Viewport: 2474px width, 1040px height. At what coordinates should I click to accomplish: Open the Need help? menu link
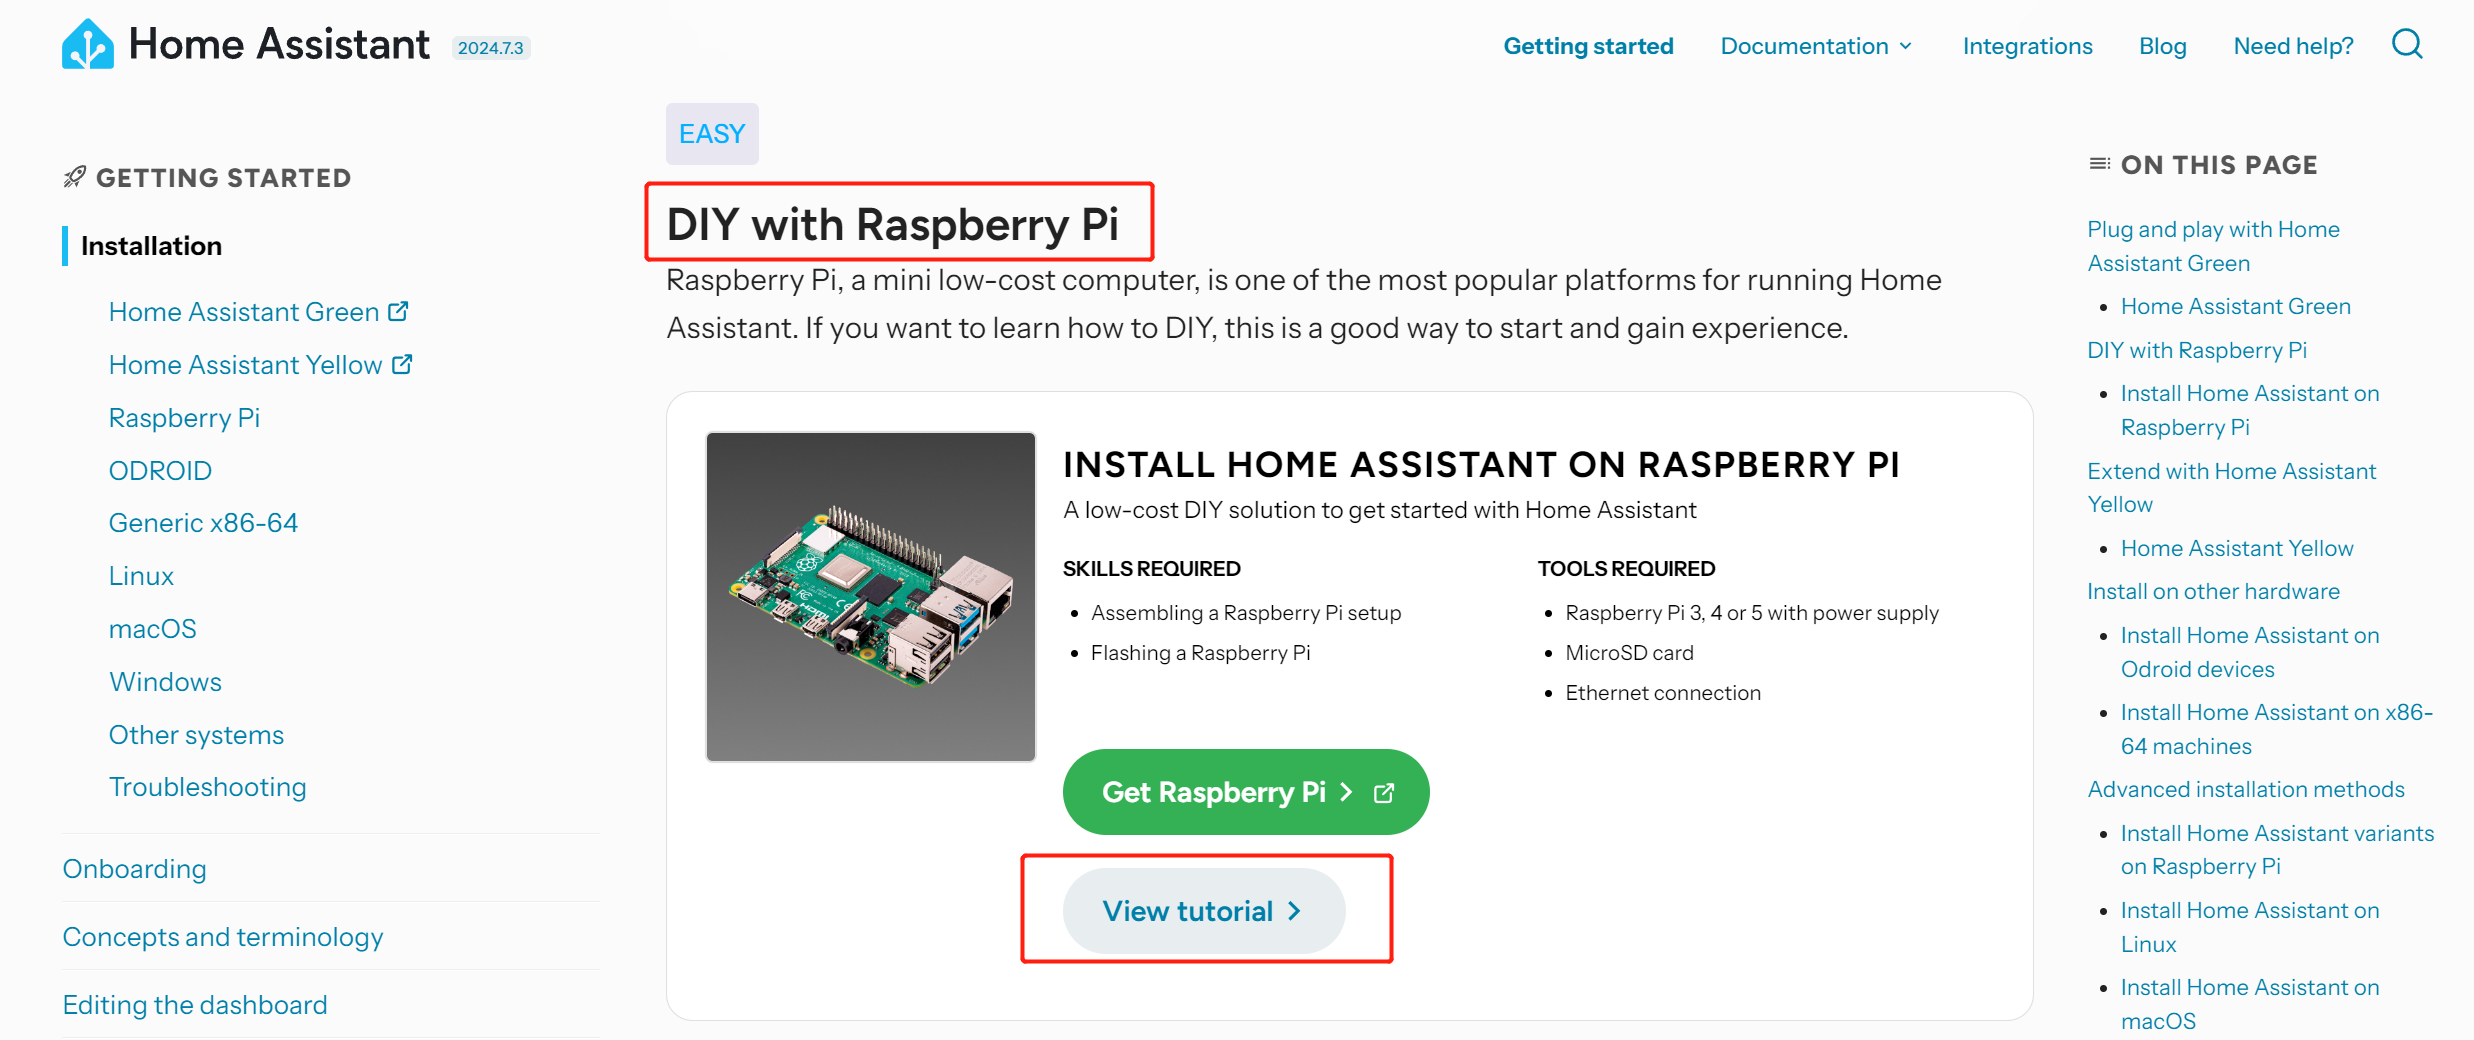[2293, 46]
